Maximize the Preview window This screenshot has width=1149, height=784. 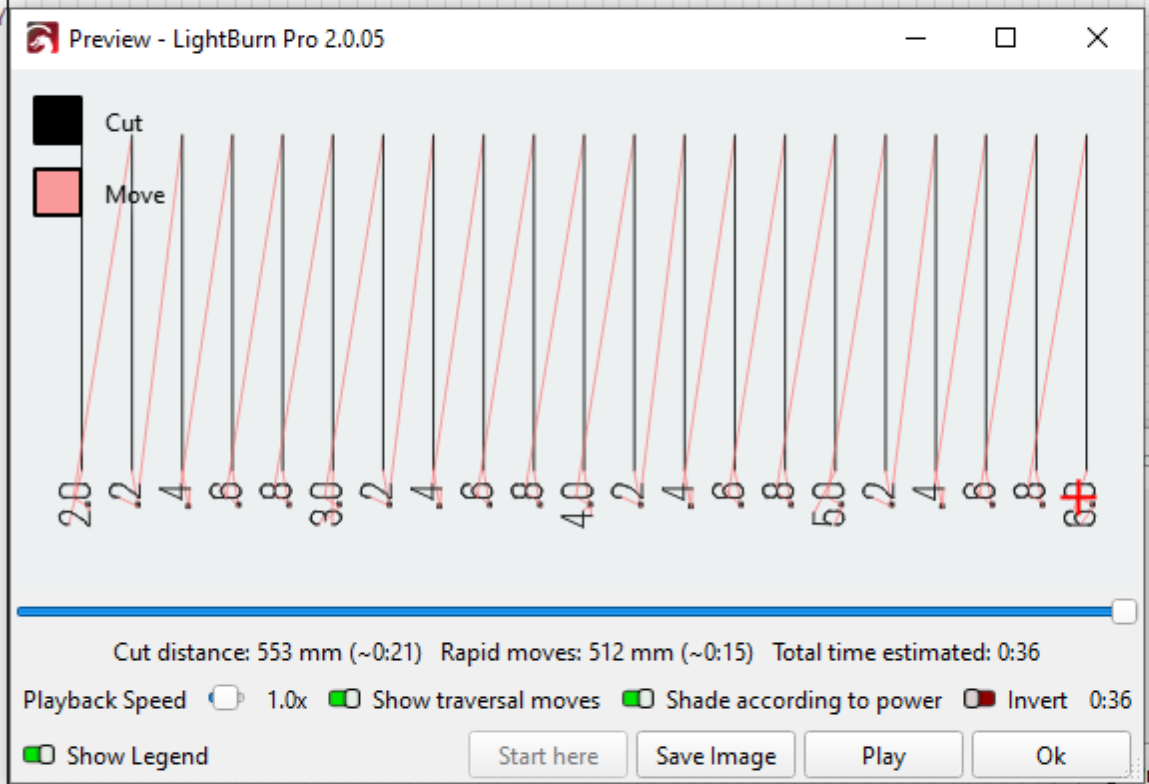(x=1006, y=39)
